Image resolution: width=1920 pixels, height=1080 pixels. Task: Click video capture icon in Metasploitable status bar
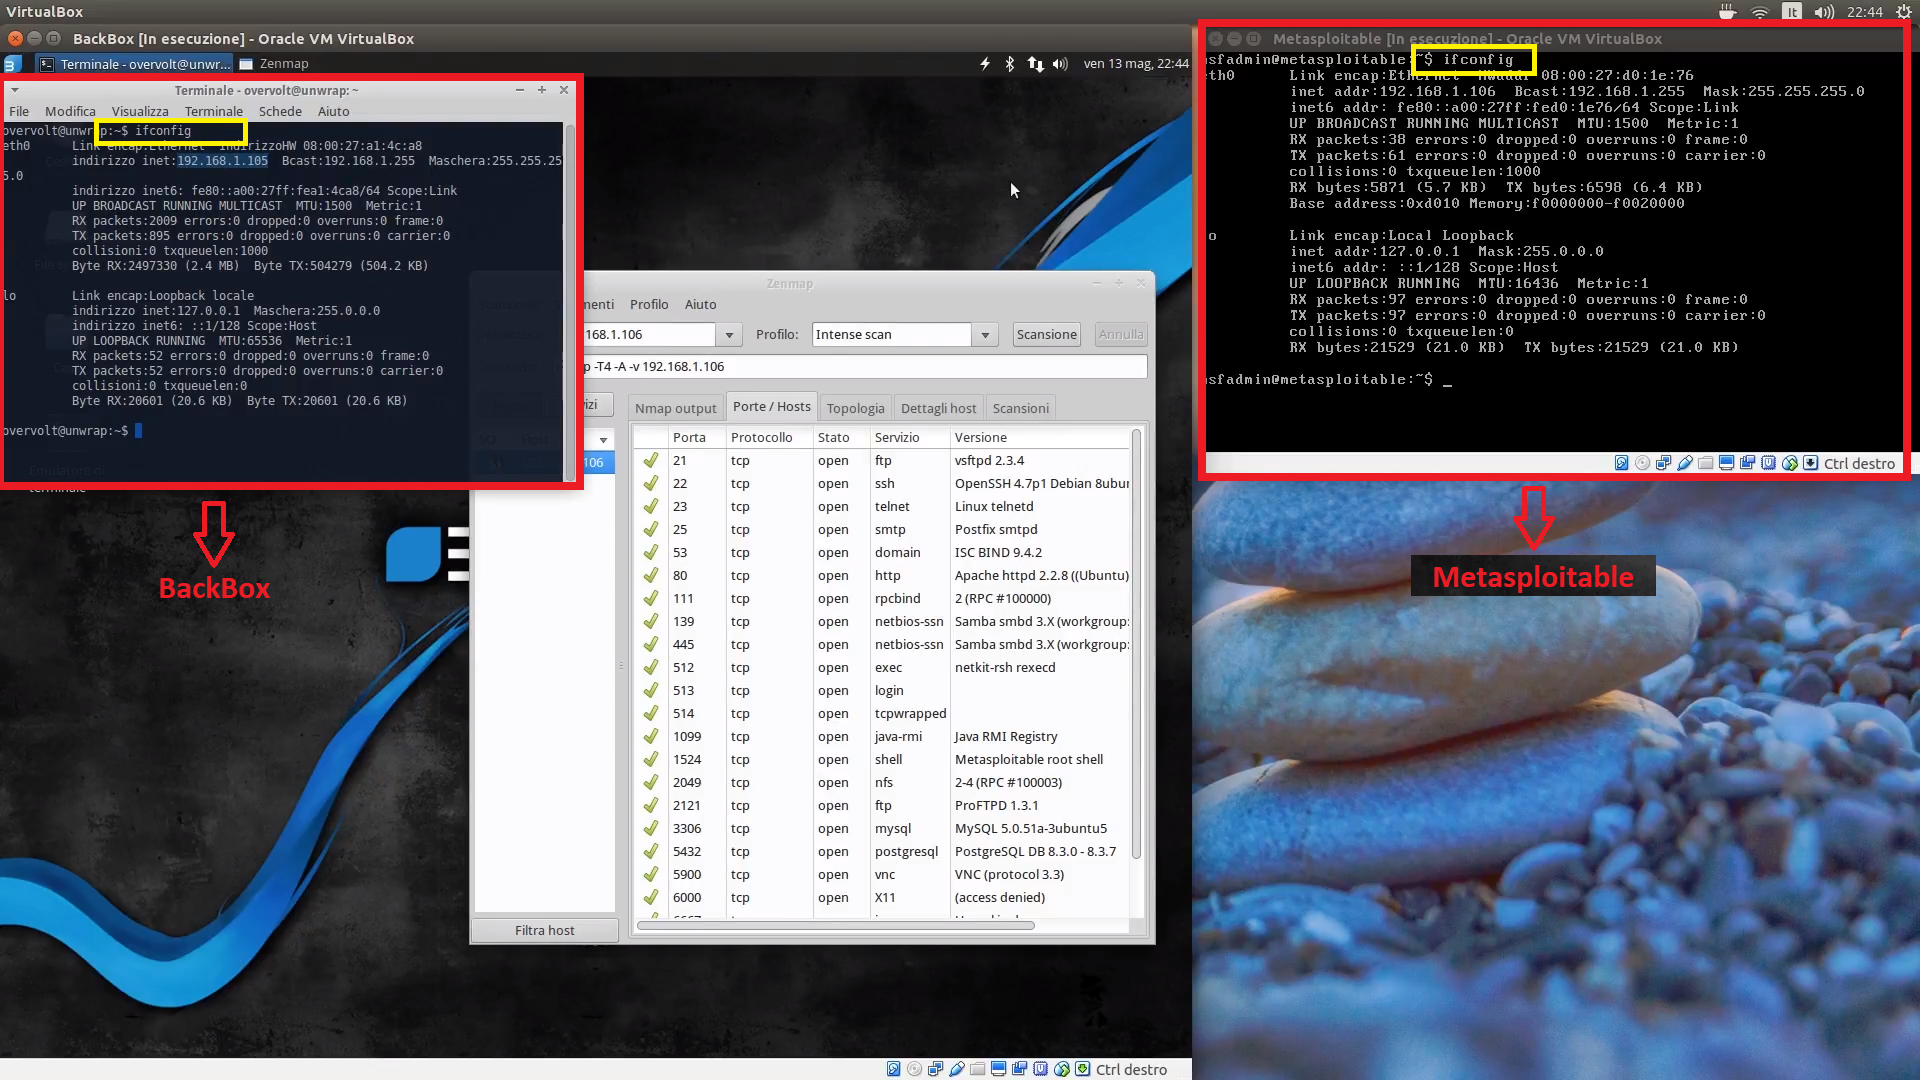pyautogui.click(x=1747, y=463)
